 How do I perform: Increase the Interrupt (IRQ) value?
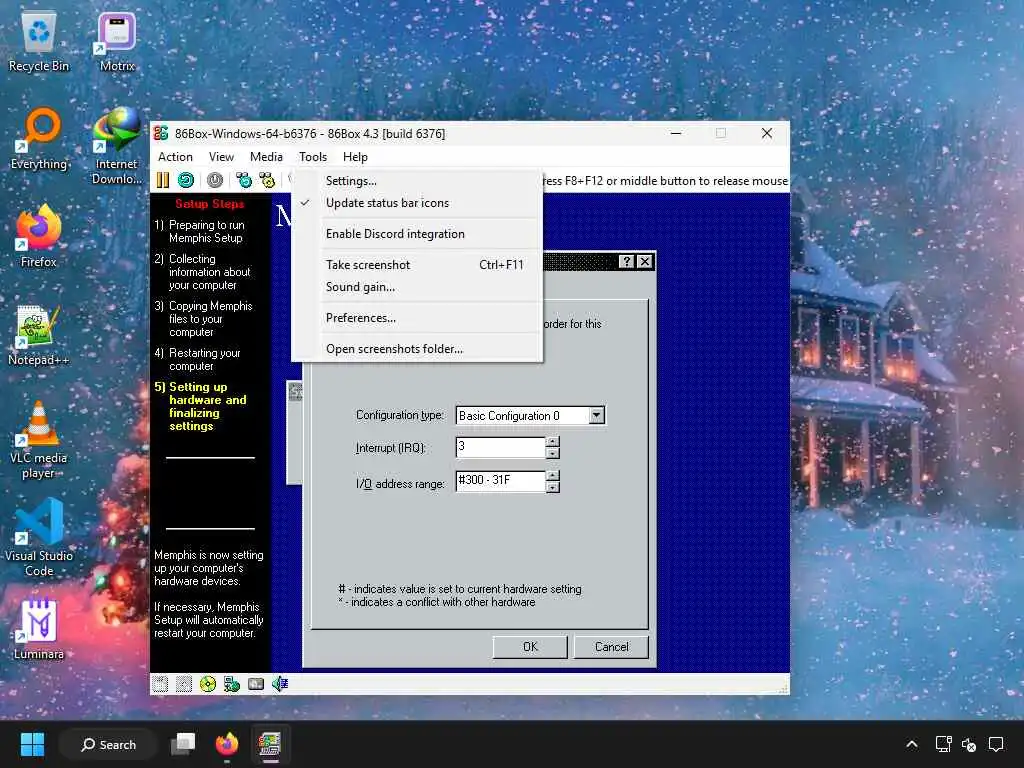552,441
